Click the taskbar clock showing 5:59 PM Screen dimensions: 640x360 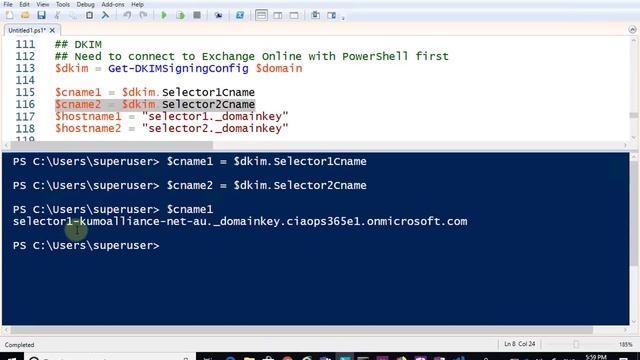point(596,357)
